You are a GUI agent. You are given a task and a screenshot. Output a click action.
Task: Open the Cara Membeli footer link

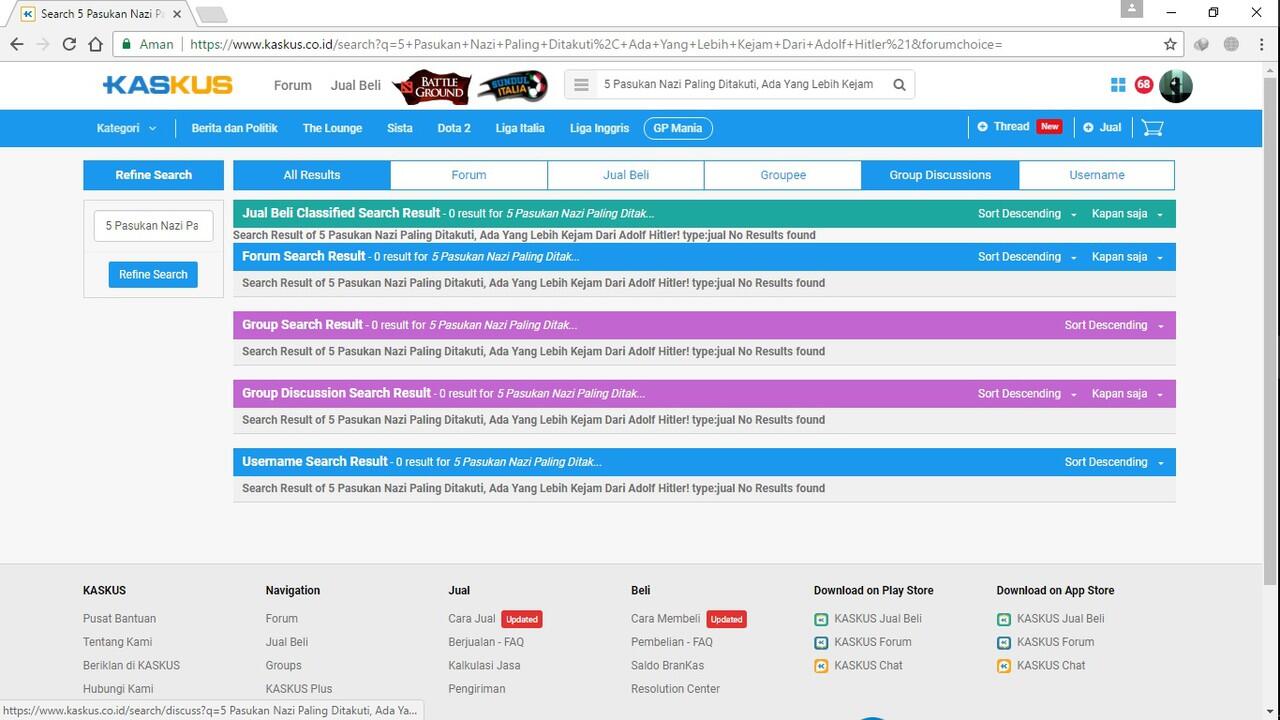(665, 619)
